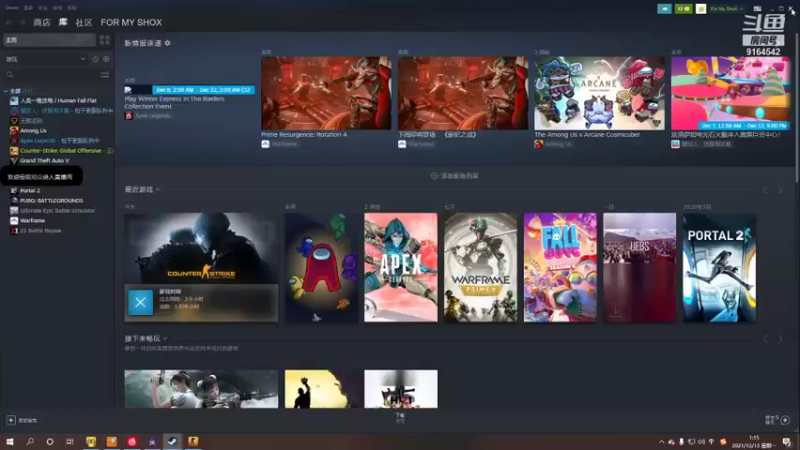Click the blue announcements button in title bar

point(664,9)
